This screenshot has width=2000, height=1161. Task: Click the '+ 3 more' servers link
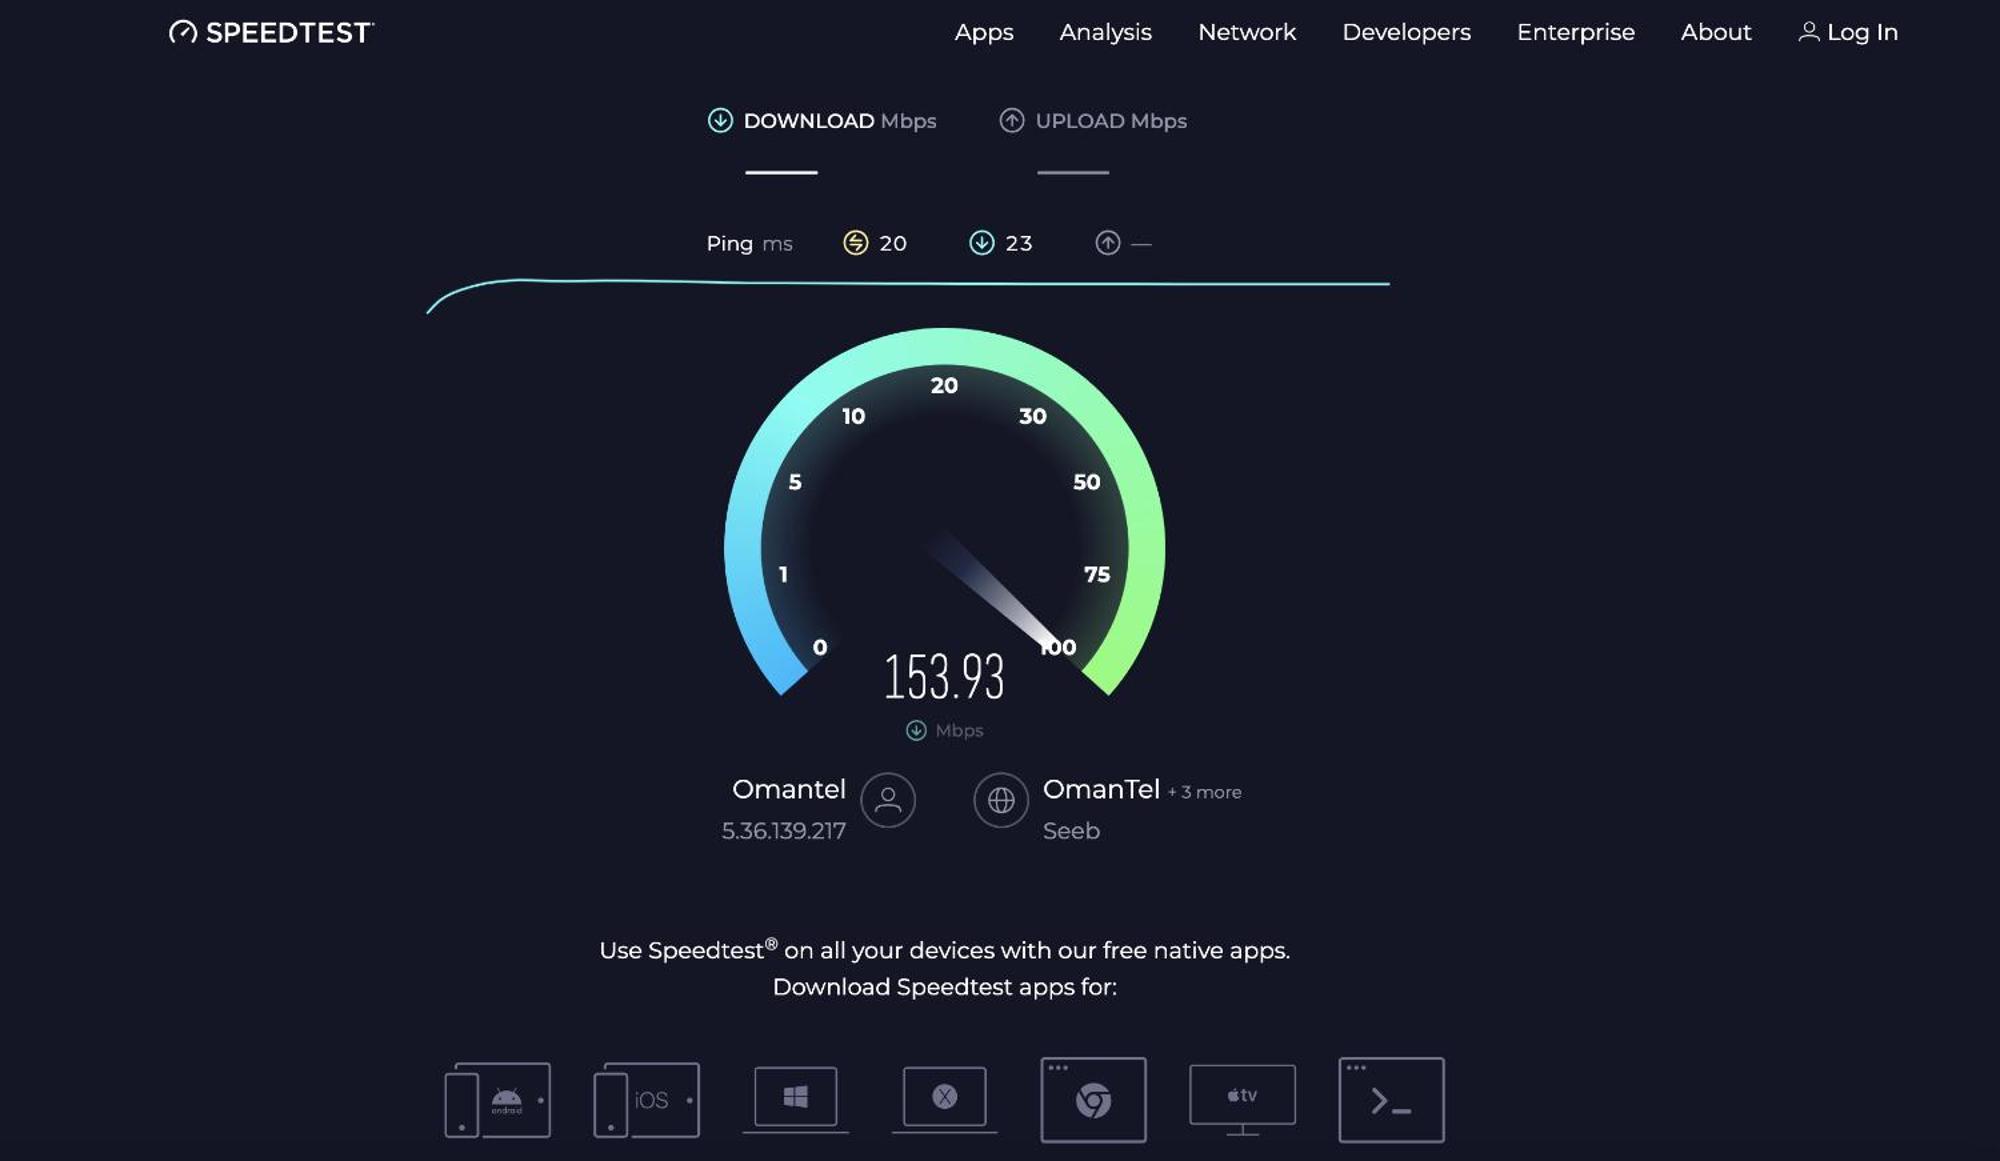pos(1205,792)
